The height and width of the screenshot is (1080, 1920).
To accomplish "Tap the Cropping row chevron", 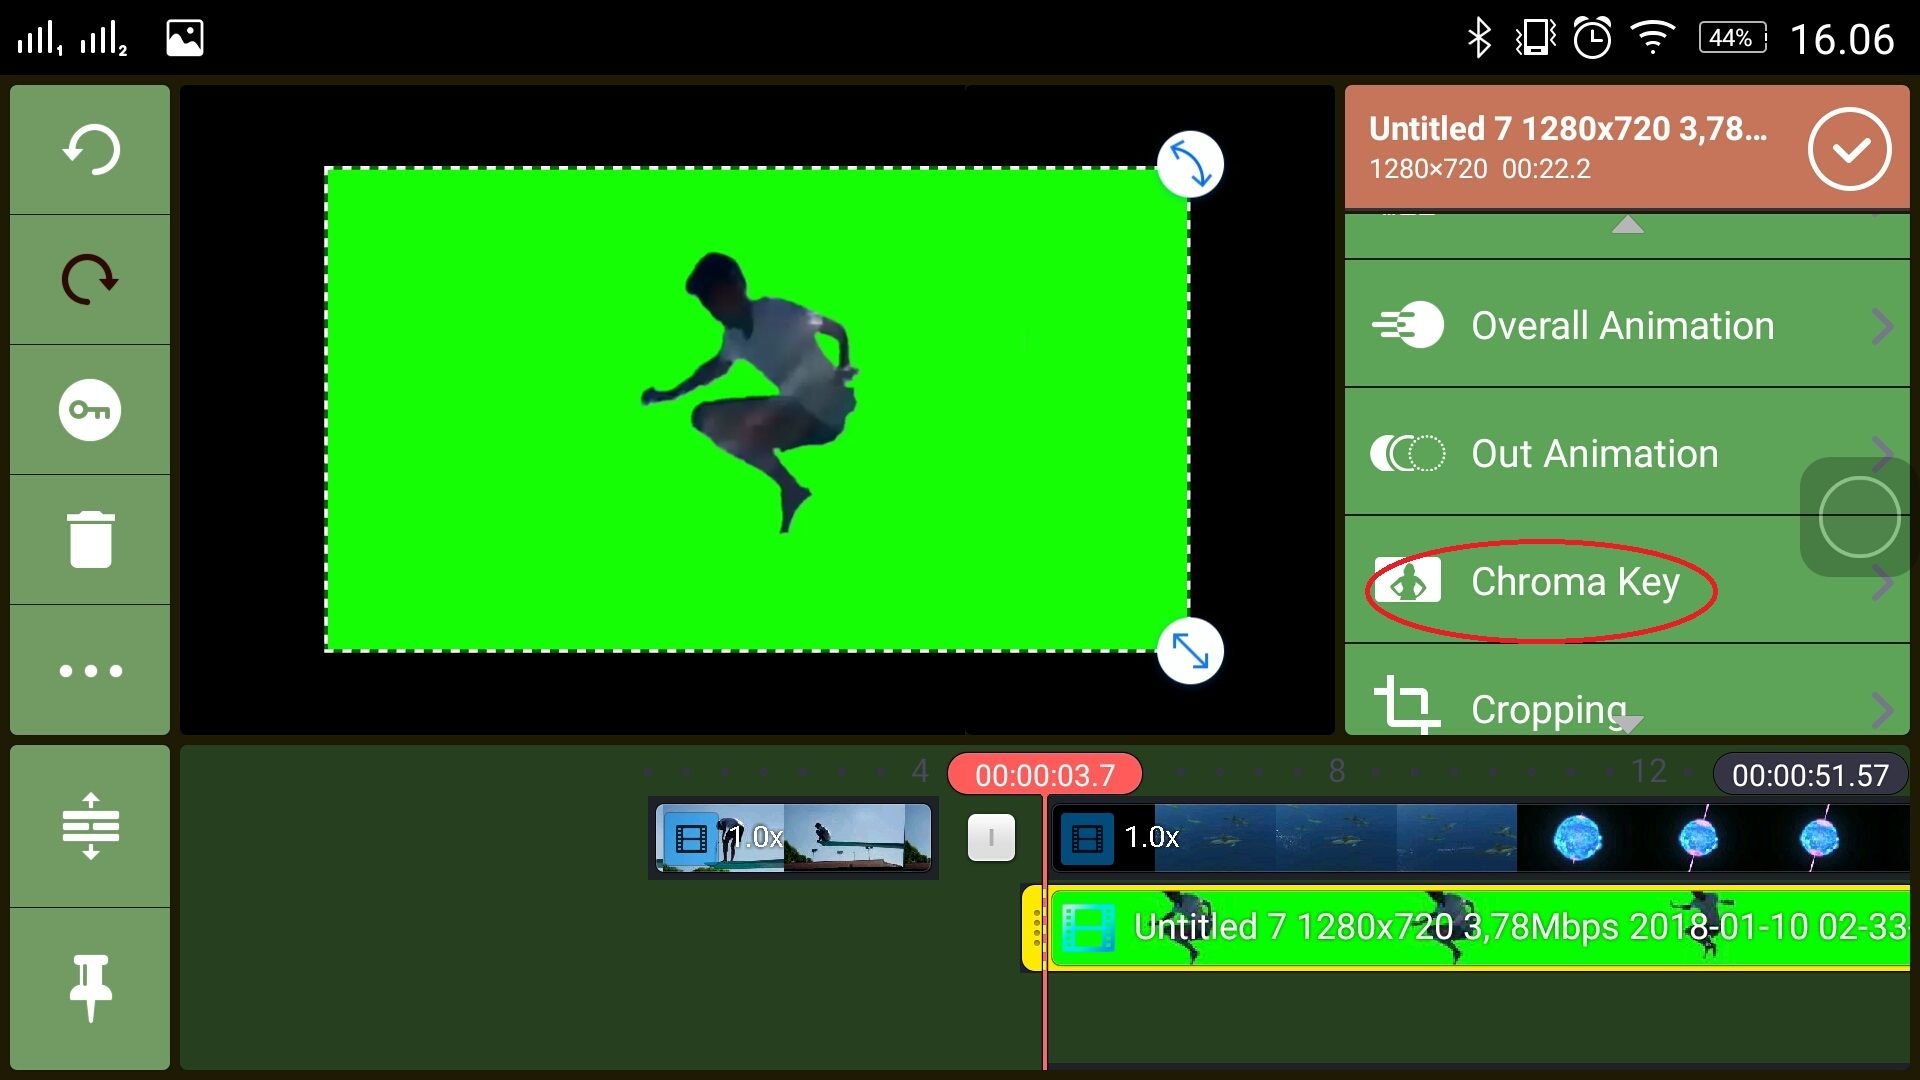I will pos(1883,710).
